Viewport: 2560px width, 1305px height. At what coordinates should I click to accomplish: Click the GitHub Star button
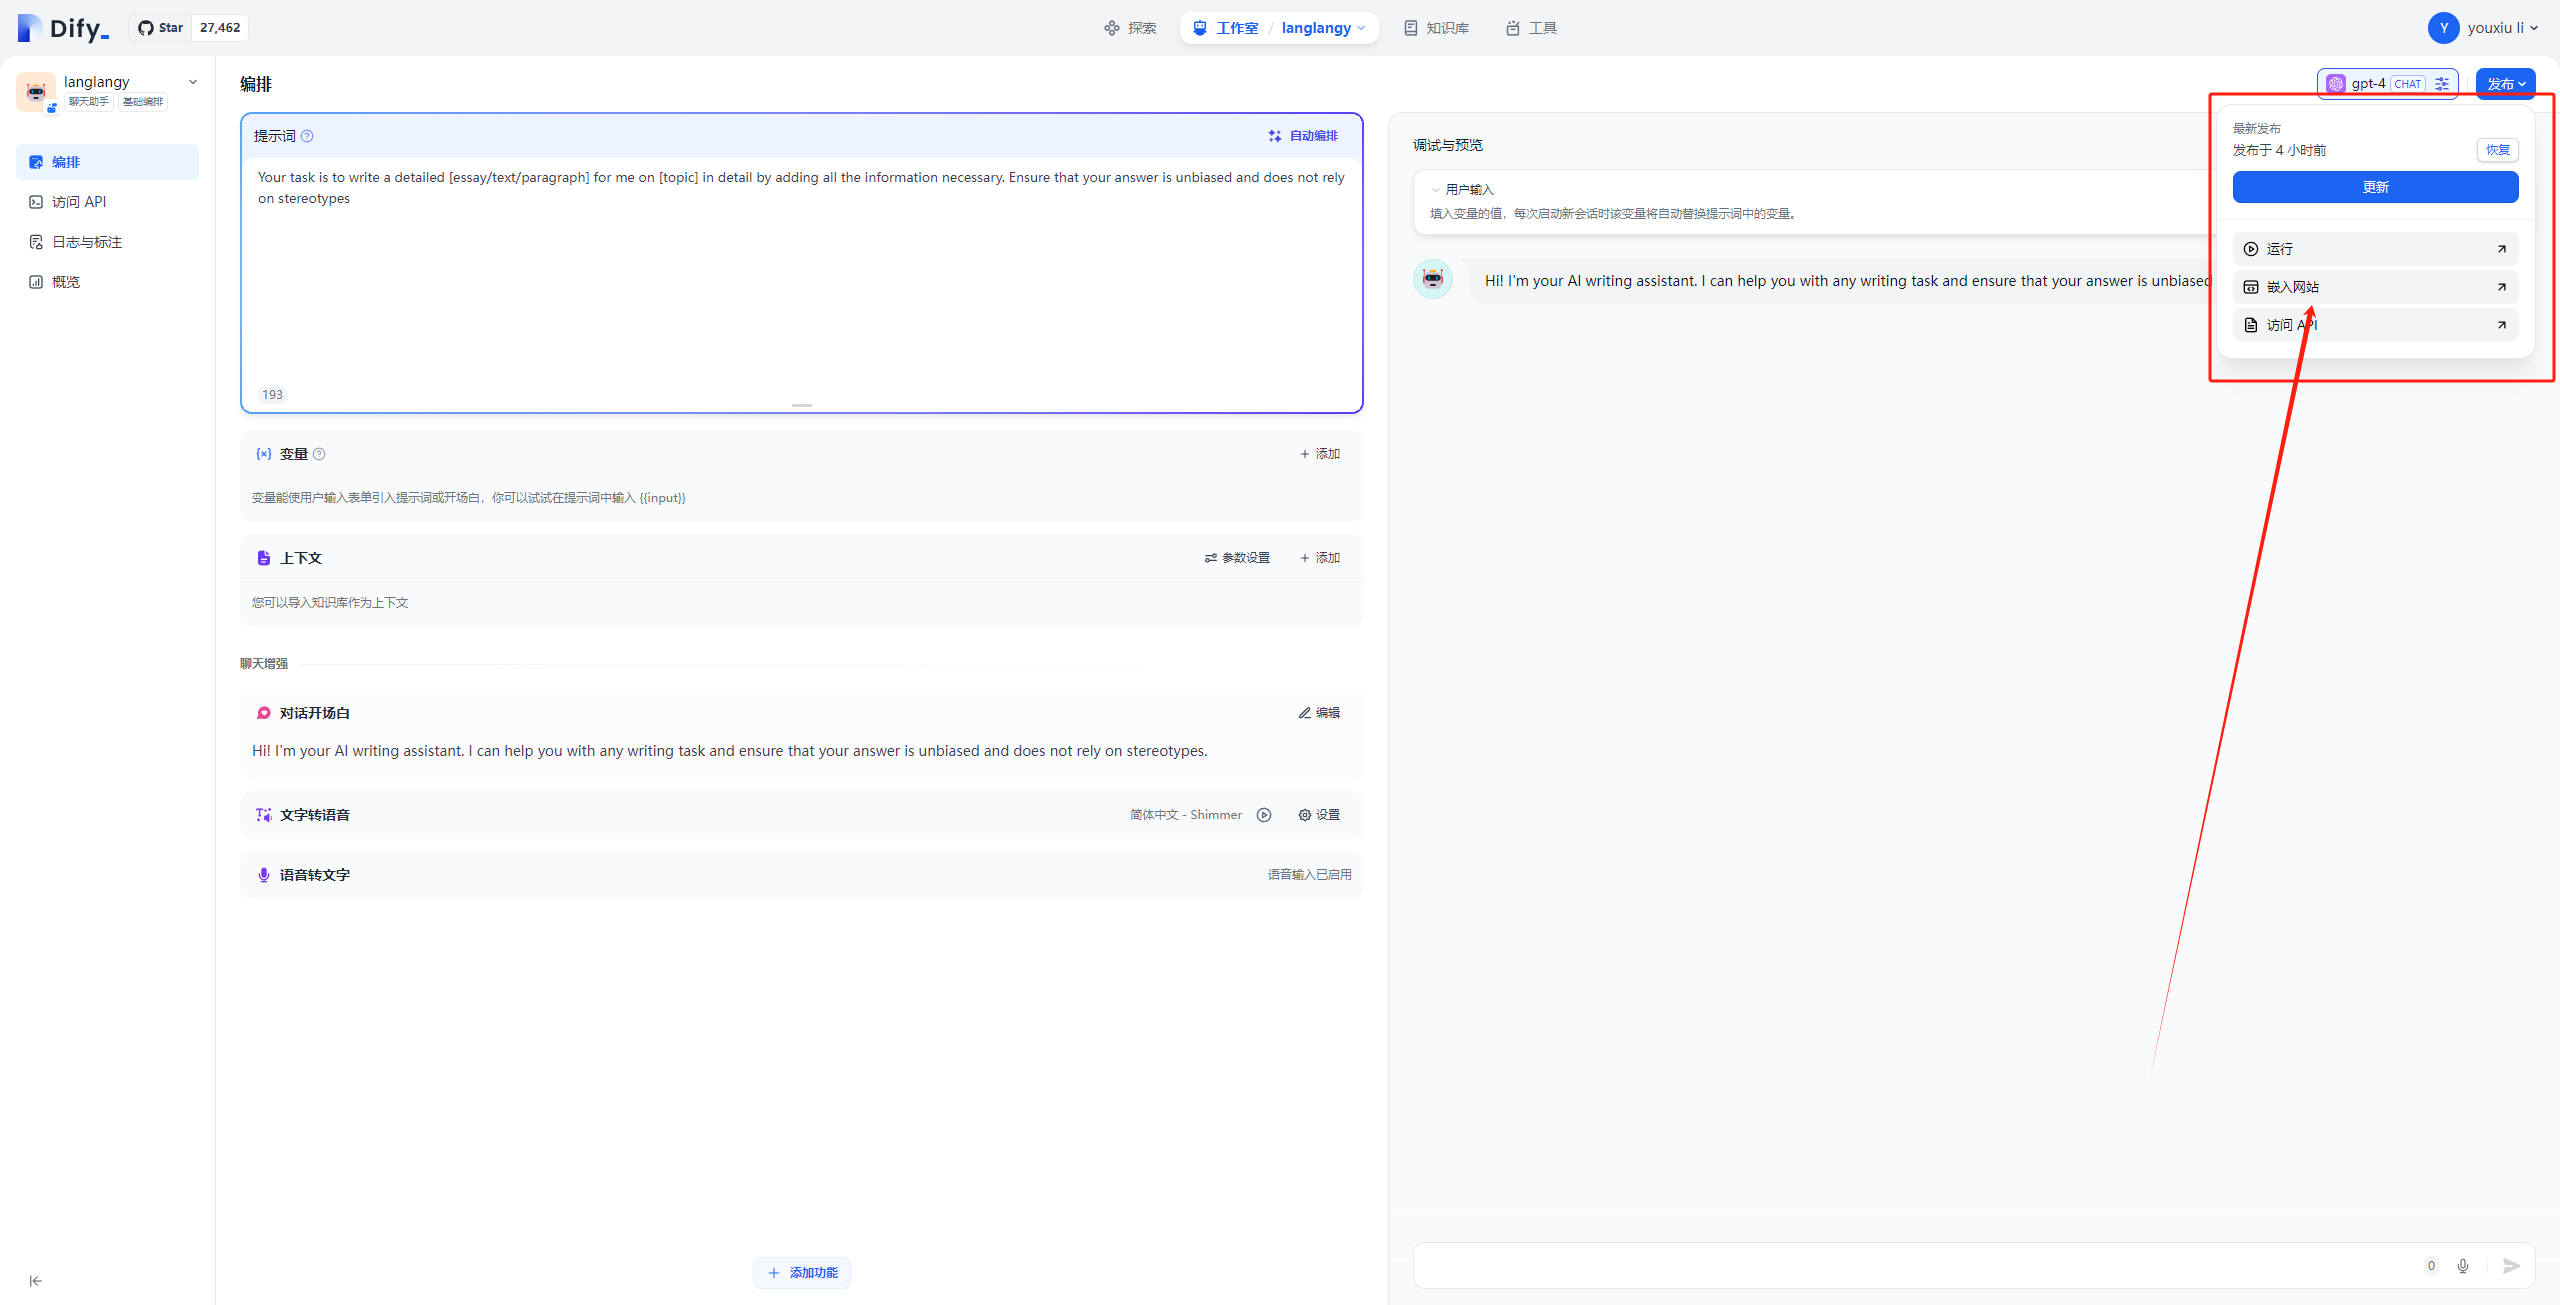161,28
